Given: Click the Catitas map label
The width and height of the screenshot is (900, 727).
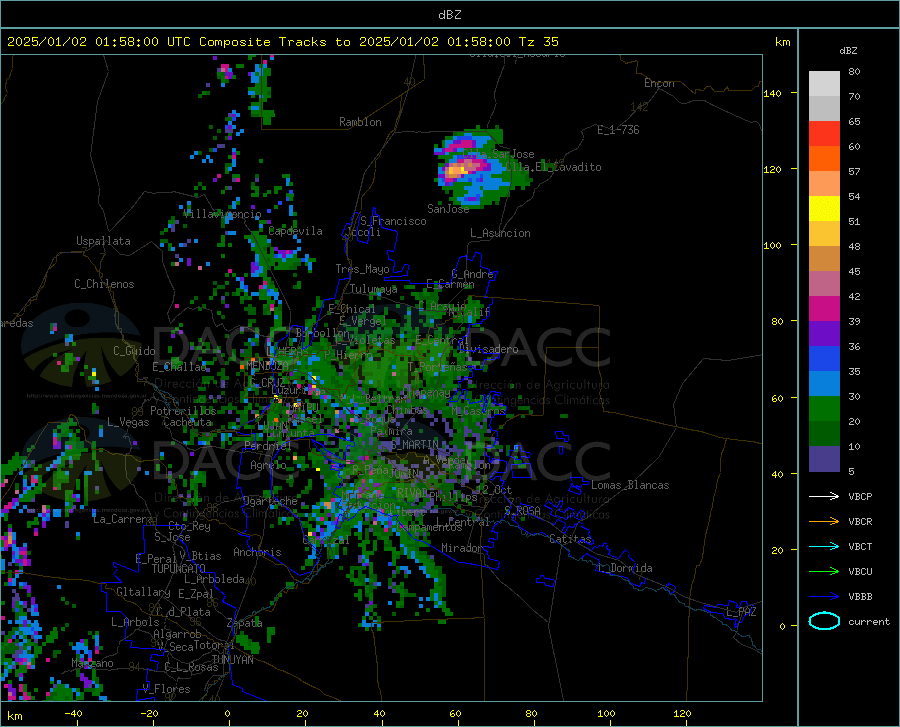Looking at the screenshot, I should (570, 539).
